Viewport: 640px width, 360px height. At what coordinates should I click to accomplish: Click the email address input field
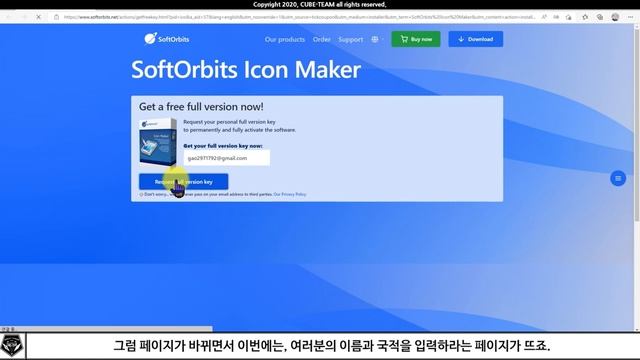tap(227, 158)
